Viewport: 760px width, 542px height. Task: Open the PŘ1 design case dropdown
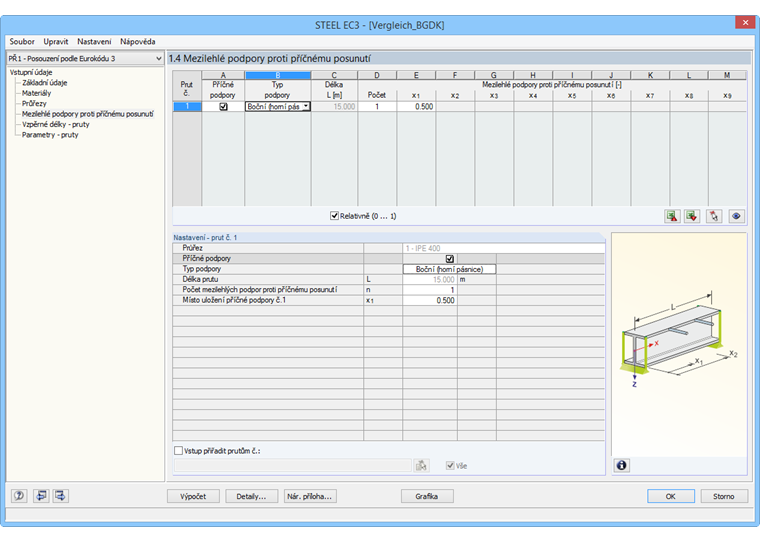[158, 58]
